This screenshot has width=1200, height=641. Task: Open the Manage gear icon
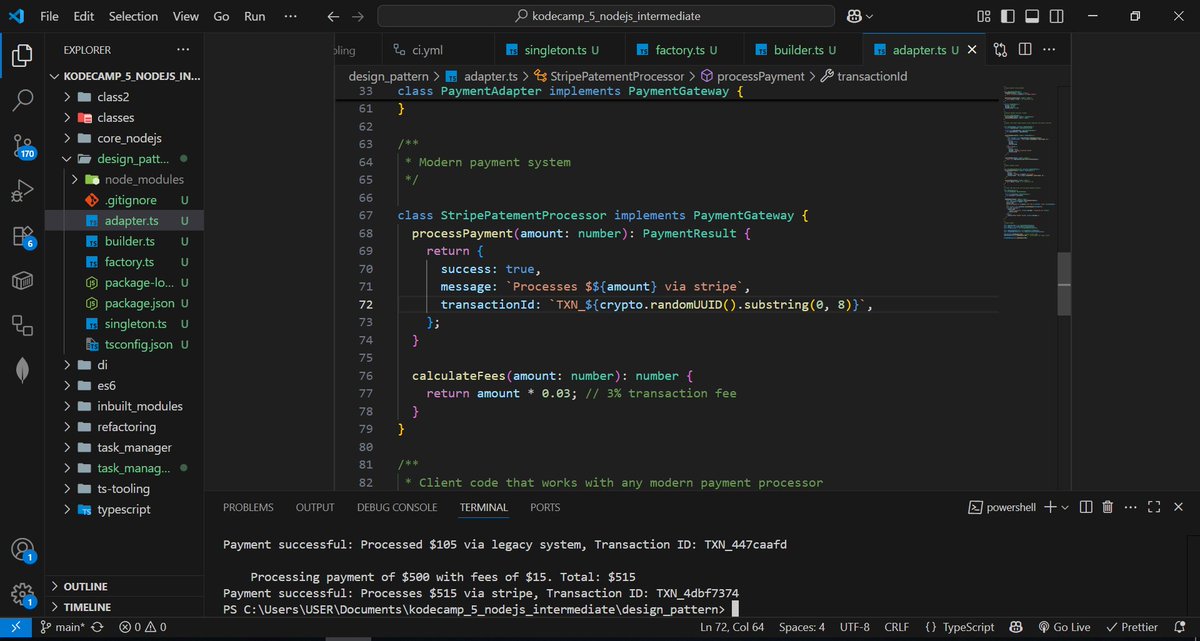(x=22, y=593)
